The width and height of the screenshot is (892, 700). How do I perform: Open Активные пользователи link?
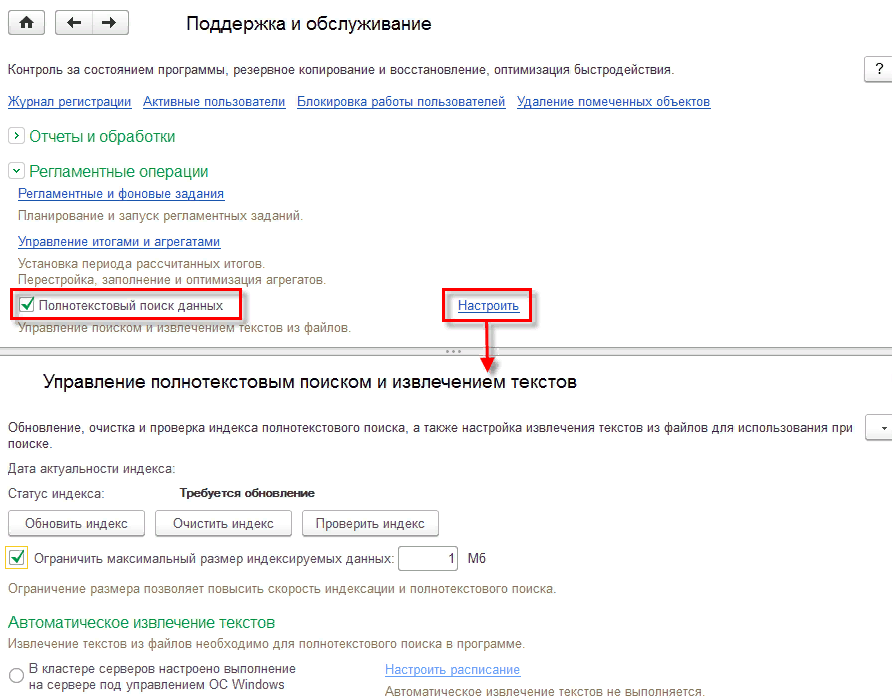[214, 102]
